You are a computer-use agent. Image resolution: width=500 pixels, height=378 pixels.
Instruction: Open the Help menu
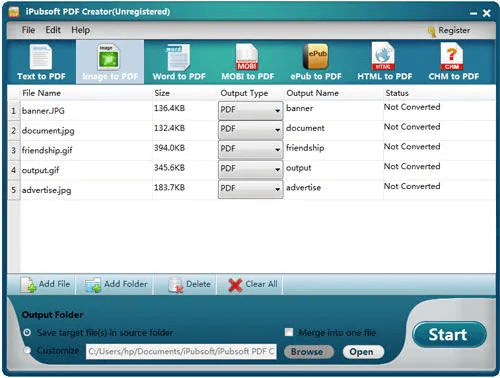80,30
